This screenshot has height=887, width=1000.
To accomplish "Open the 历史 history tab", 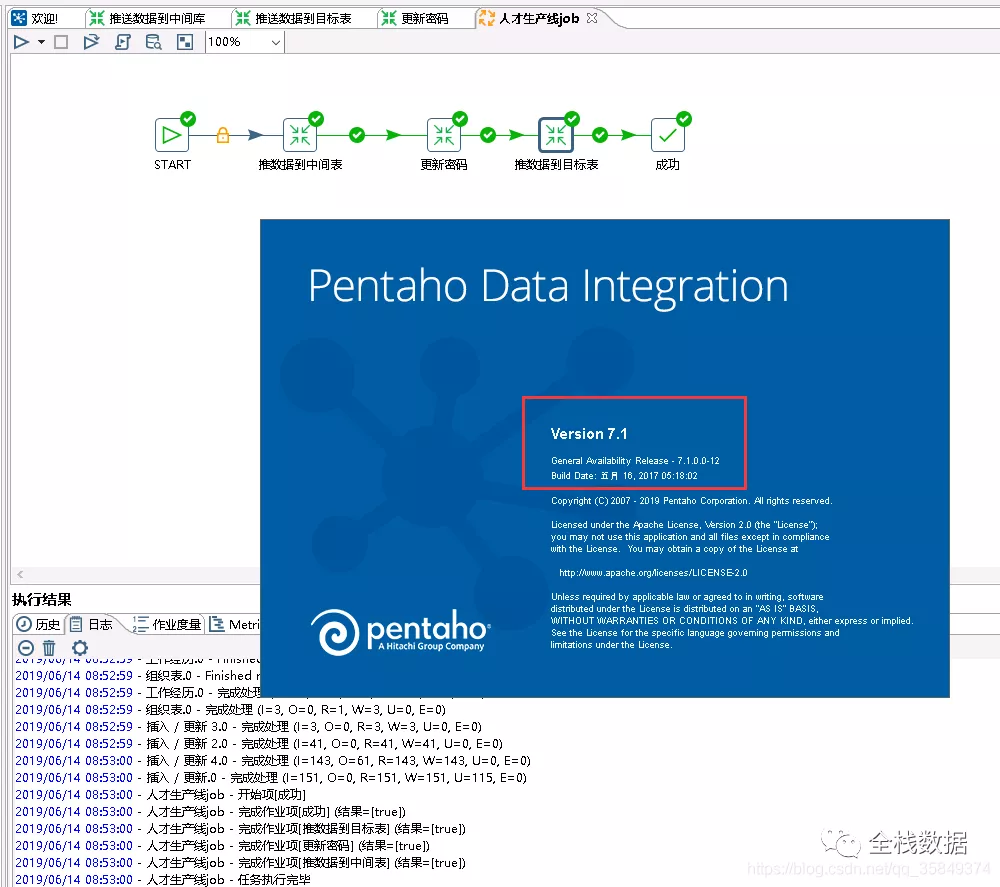I will pos(38,624).
